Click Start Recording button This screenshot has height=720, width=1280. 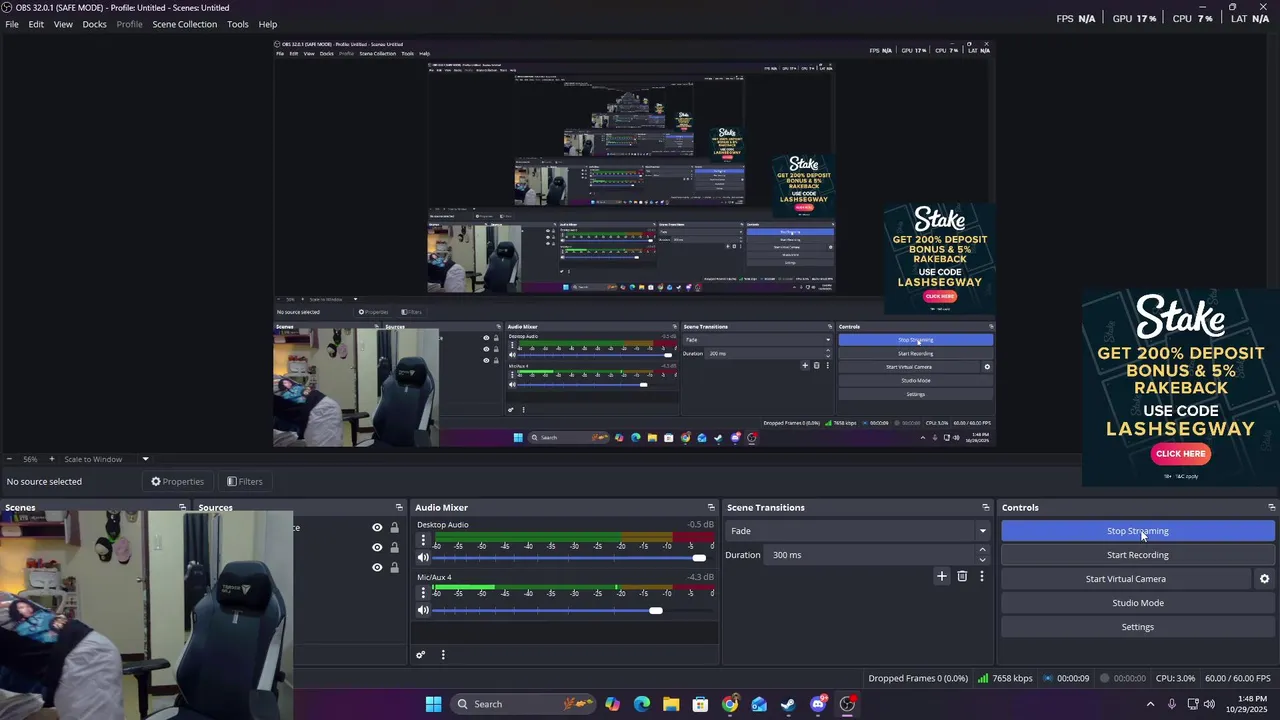1138,555
